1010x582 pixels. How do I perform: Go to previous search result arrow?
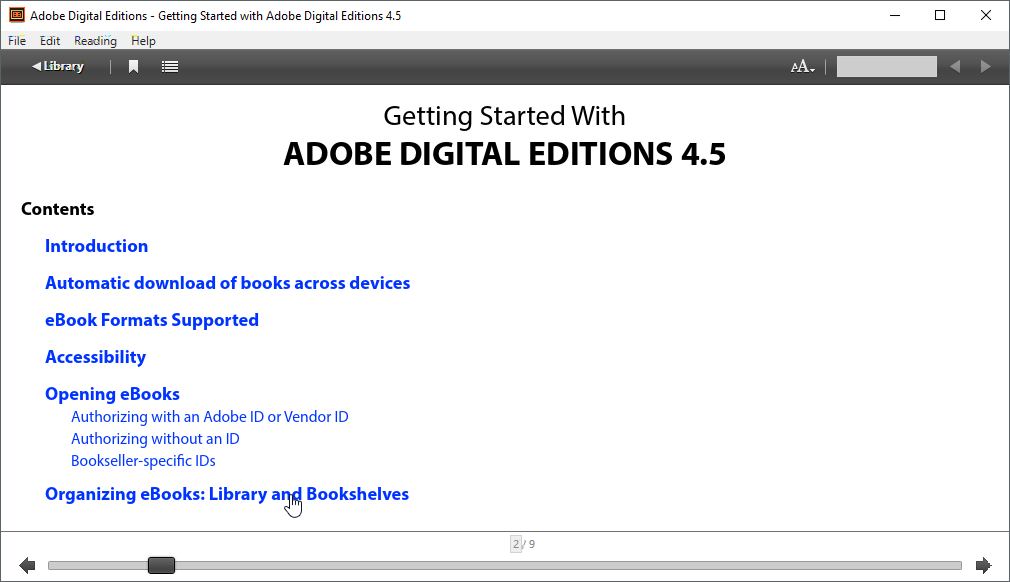click(955, 66)
